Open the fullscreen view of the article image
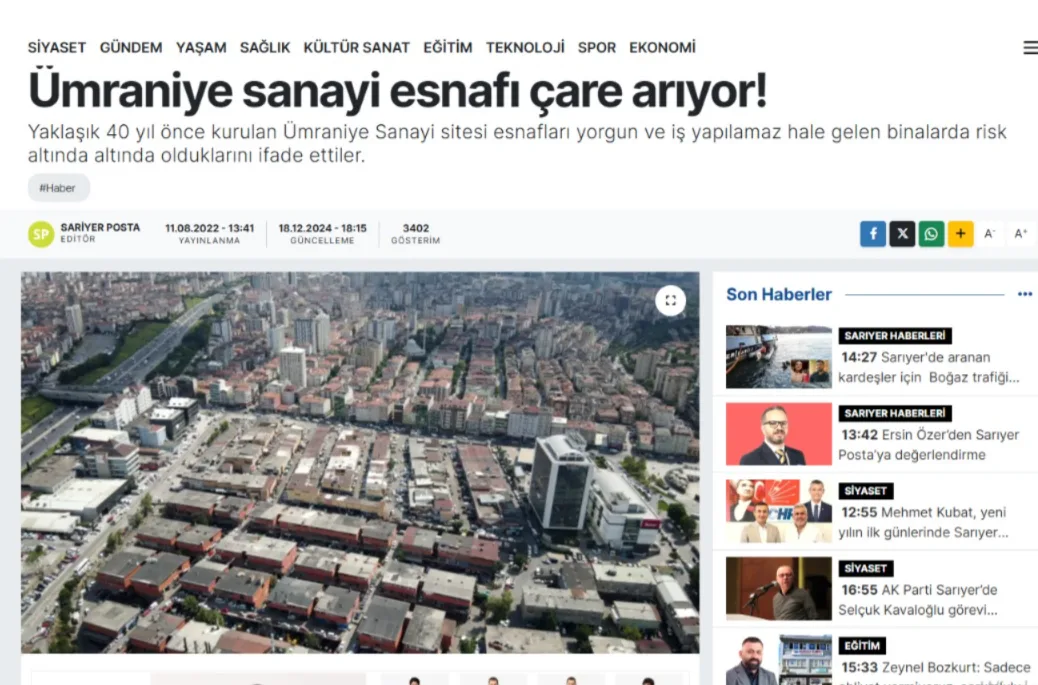This screenshot has width=1038, height=685. coord(671,299)
